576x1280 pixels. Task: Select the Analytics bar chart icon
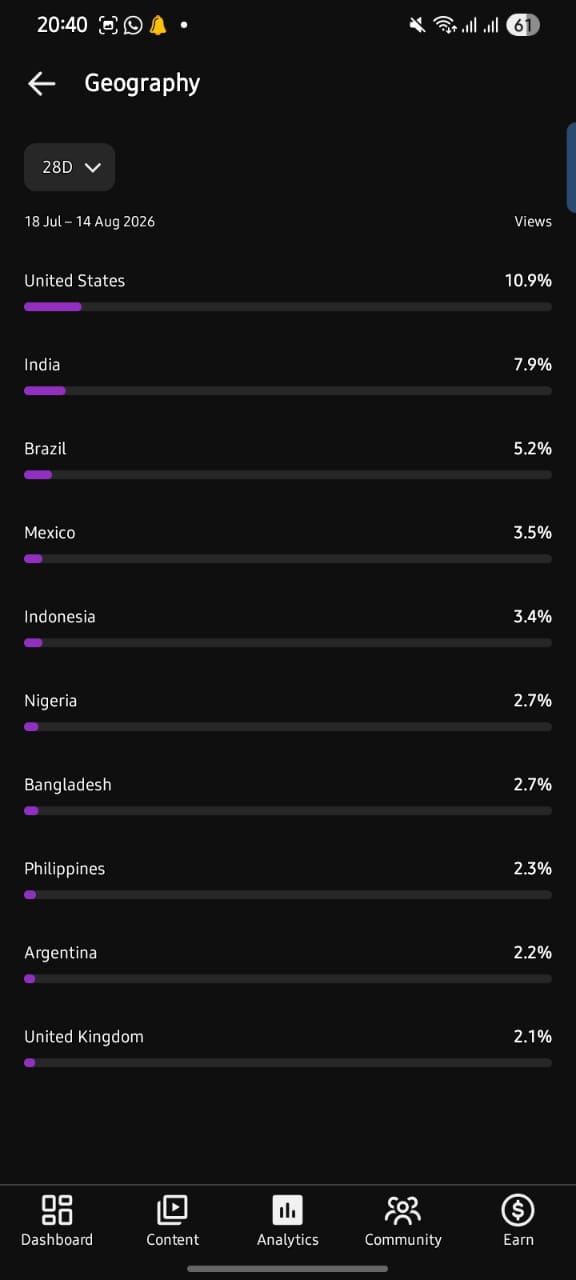(x=288, y=1210)
